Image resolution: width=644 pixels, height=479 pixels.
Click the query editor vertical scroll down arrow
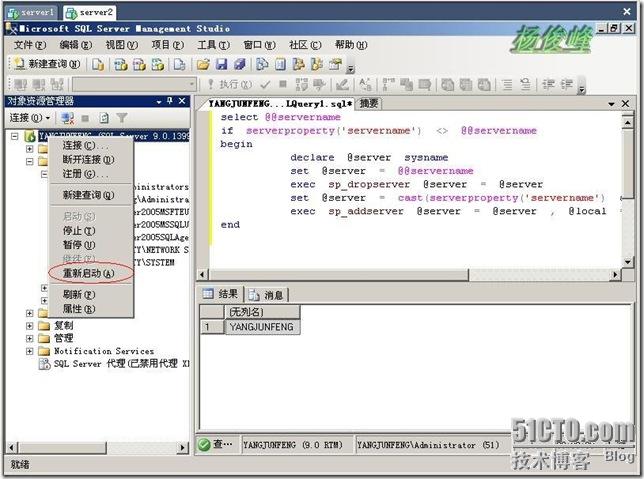(627, 262)
